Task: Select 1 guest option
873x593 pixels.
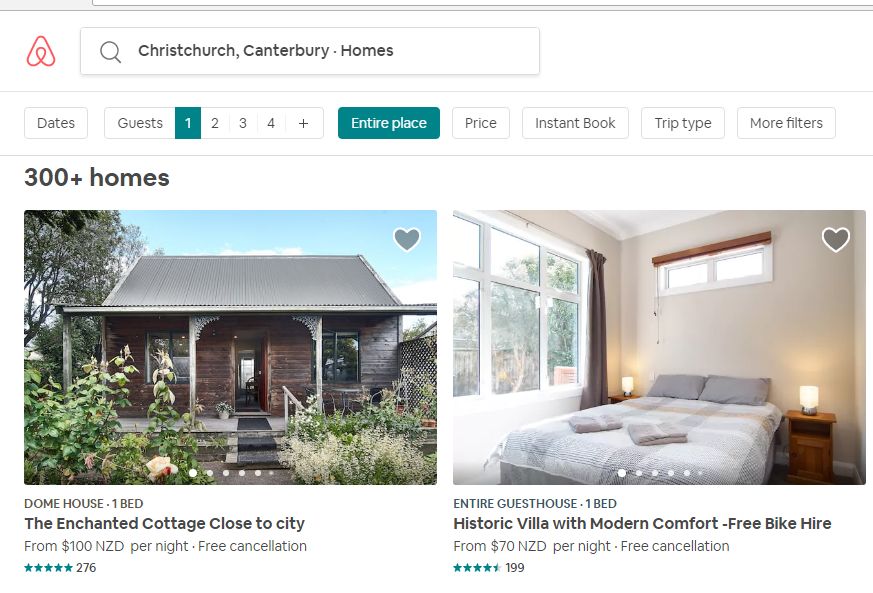Action: [188, 123]
